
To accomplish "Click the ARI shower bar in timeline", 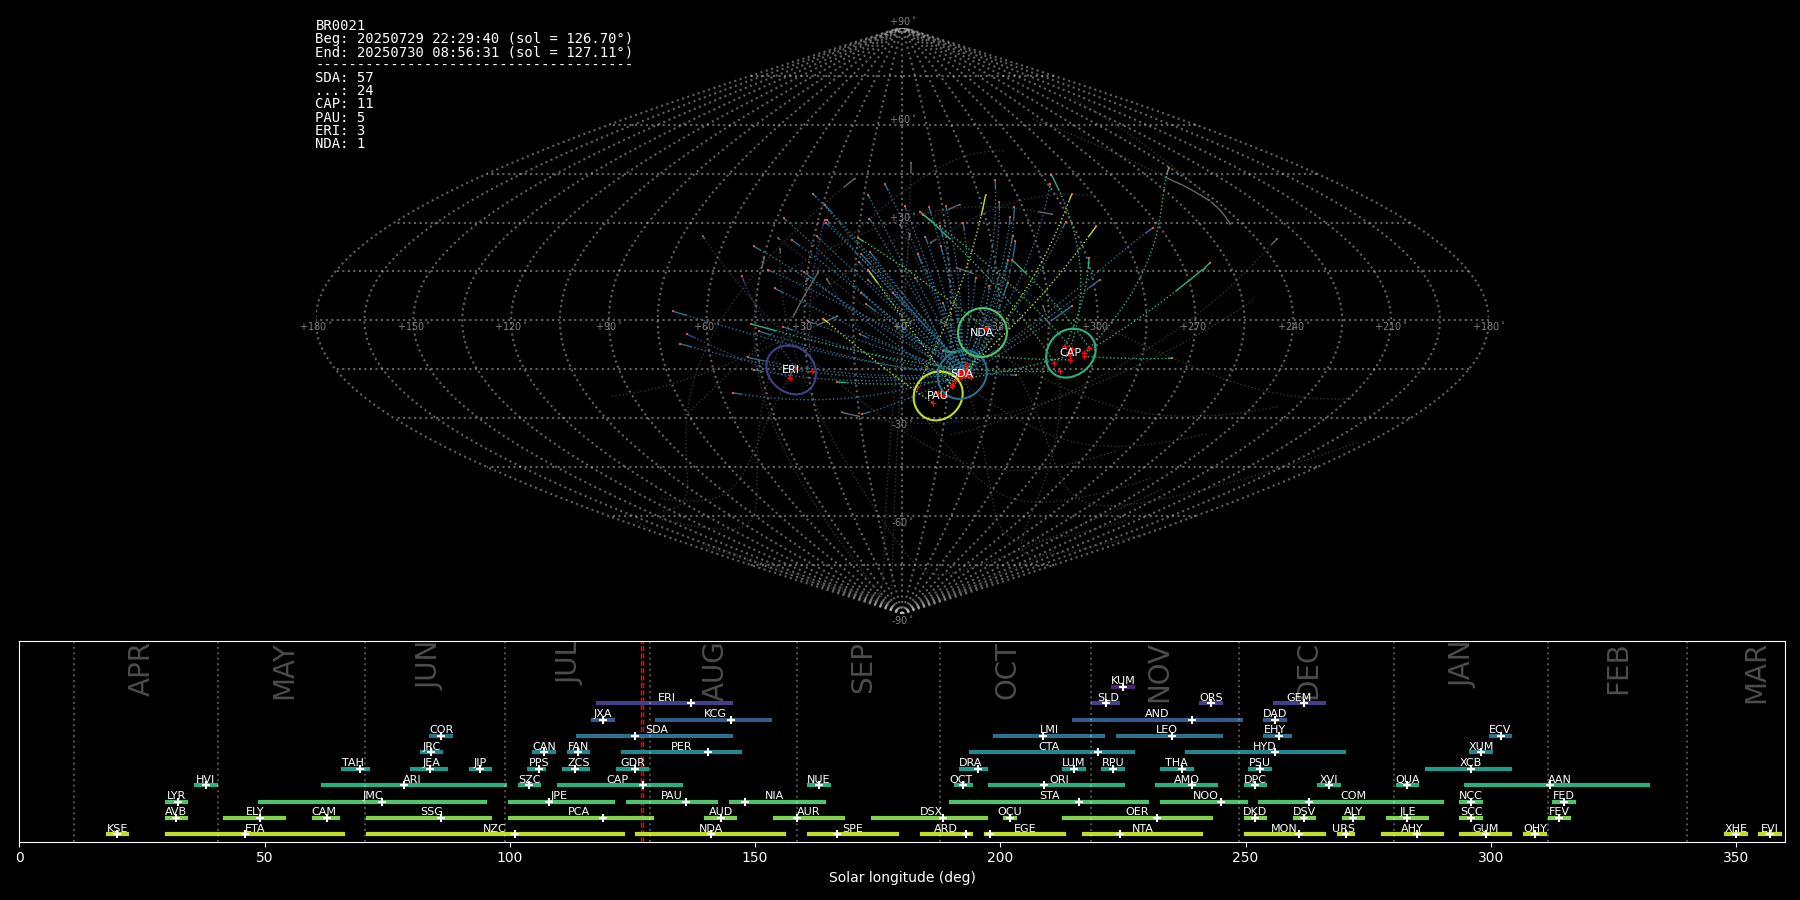I will 414,785.
